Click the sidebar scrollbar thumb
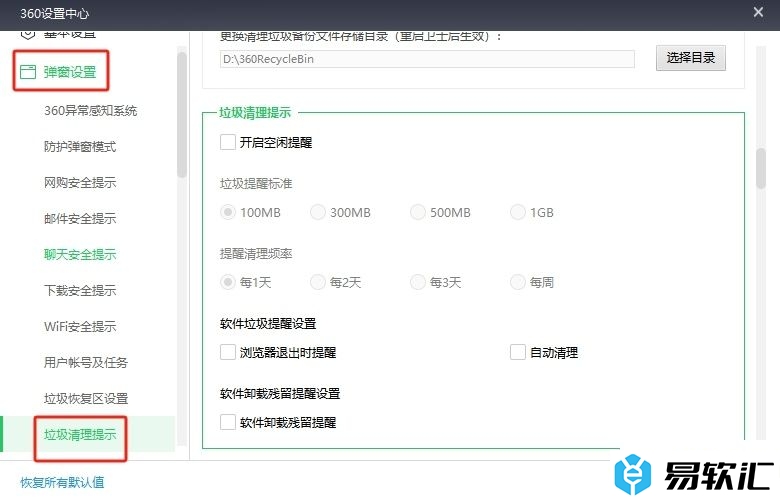Viewport: 780px width, 500px height. pos(182,114)
